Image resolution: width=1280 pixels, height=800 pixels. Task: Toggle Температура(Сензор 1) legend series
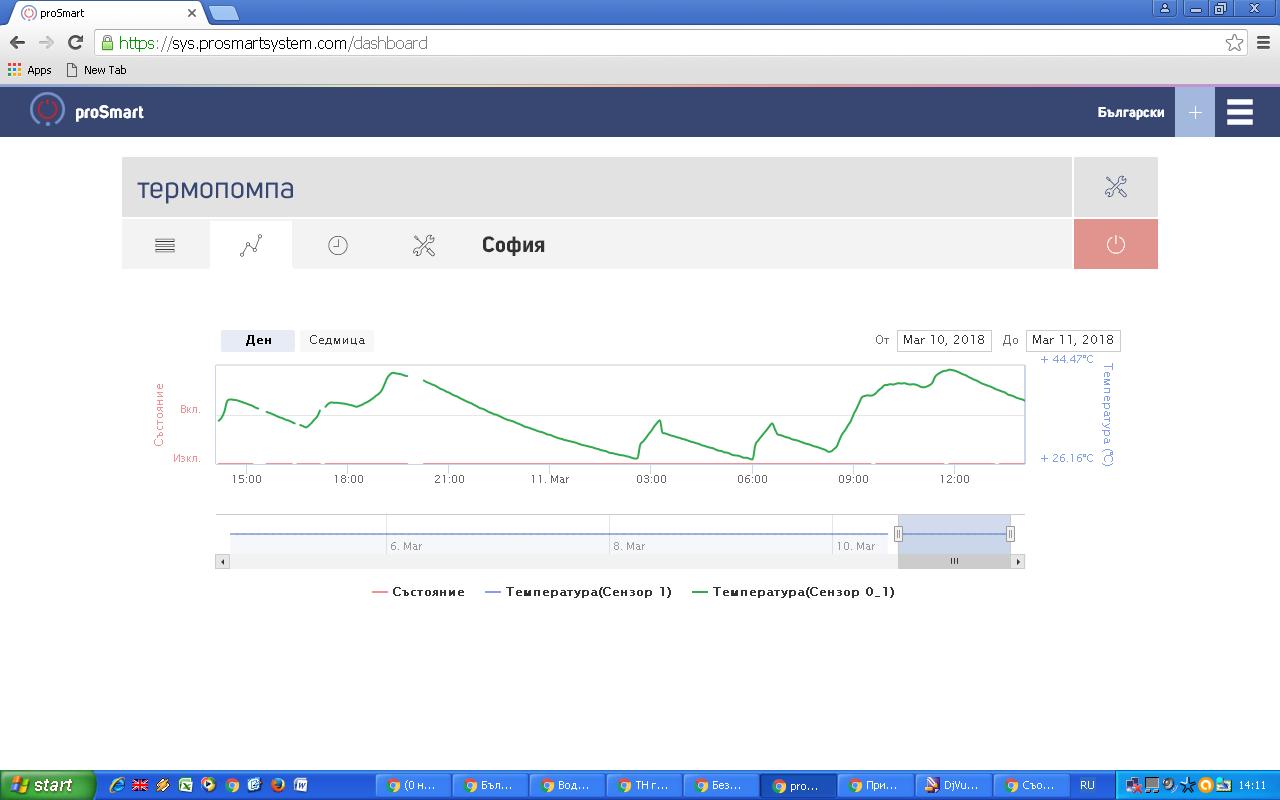pos(578,592)
